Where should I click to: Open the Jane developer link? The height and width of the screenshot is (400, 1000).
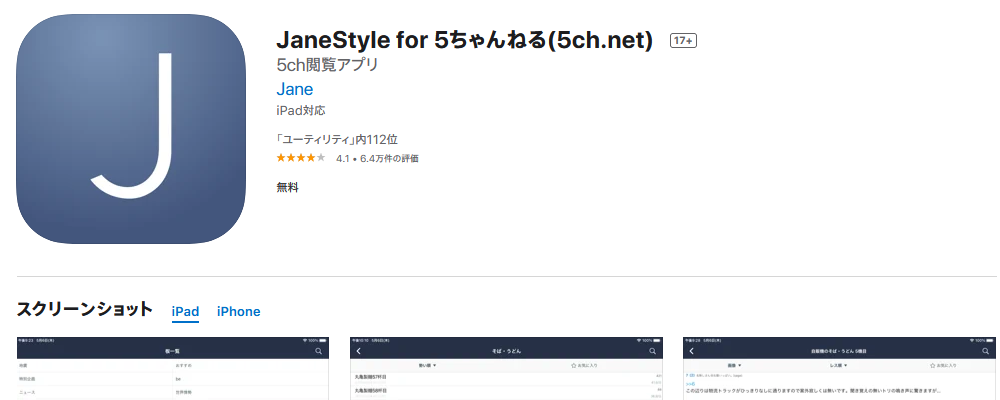pyautogui.click(x=295, y=89)
